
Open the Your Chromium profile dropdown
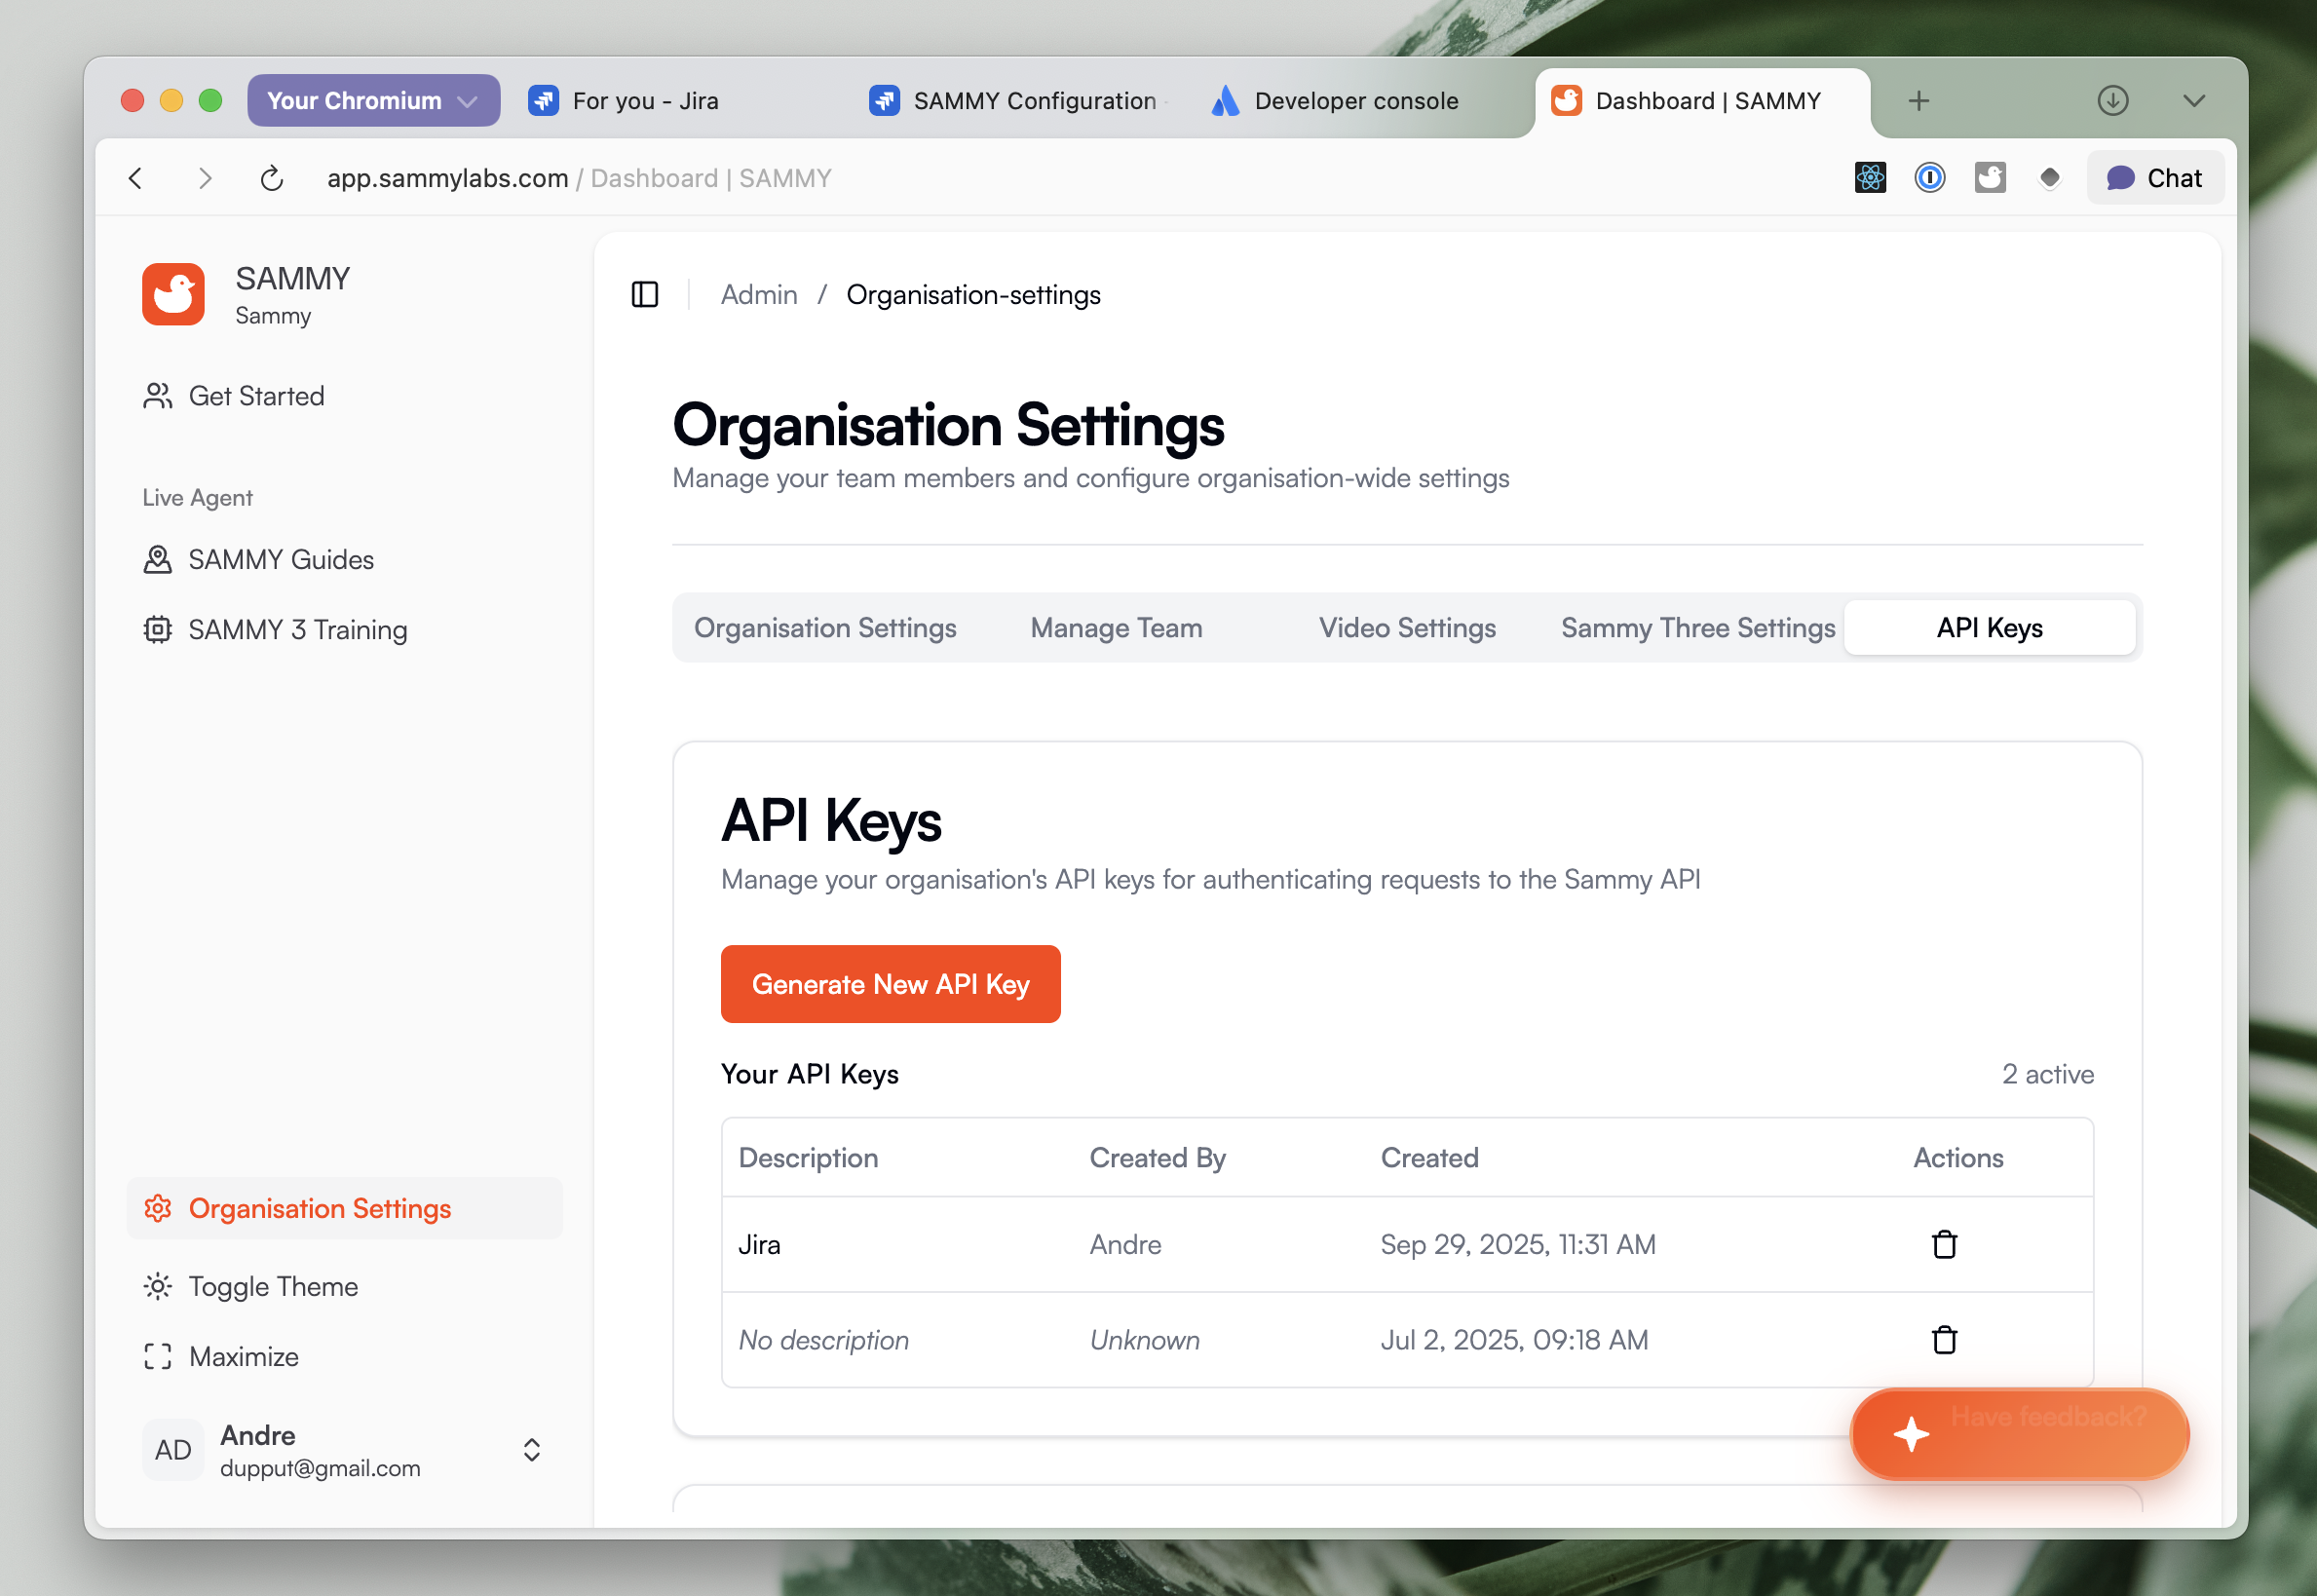pyautogui.click(x=373, y=100)
